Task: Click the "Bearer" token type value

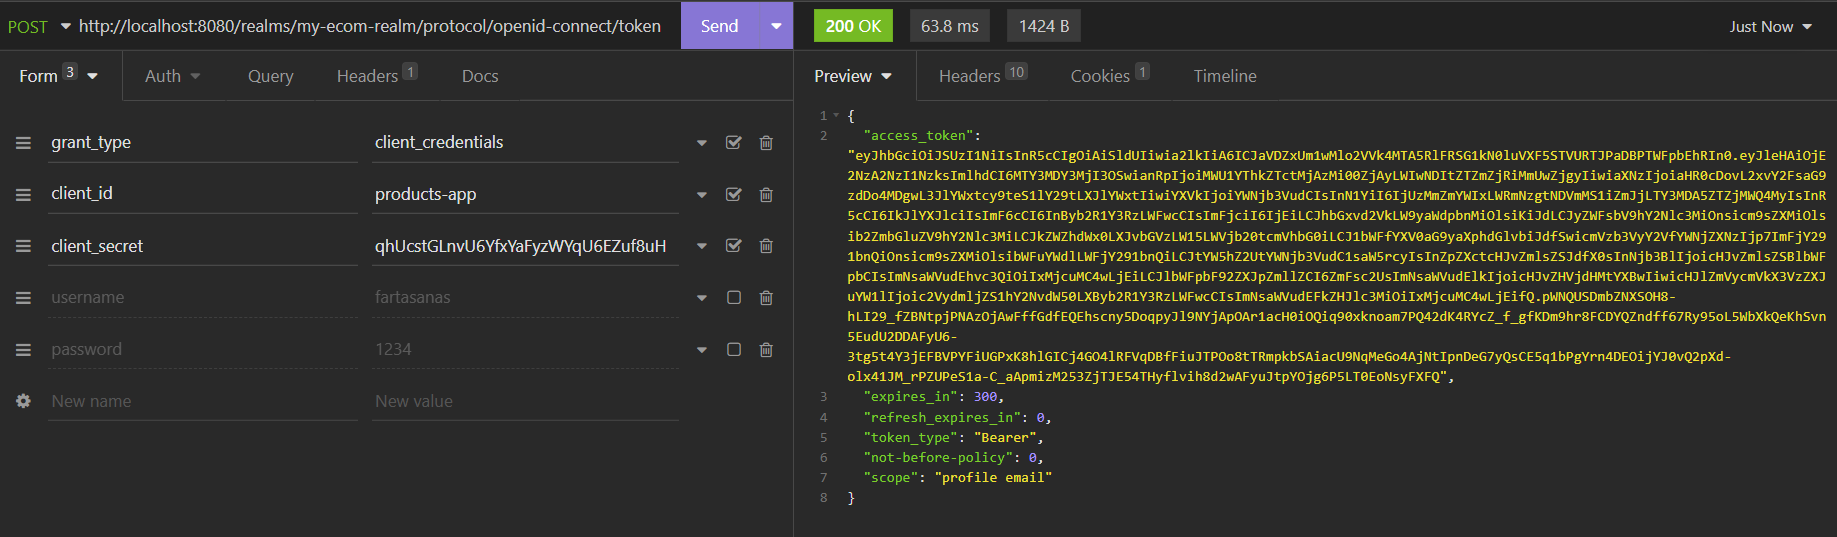Action: pos(1005,438)
